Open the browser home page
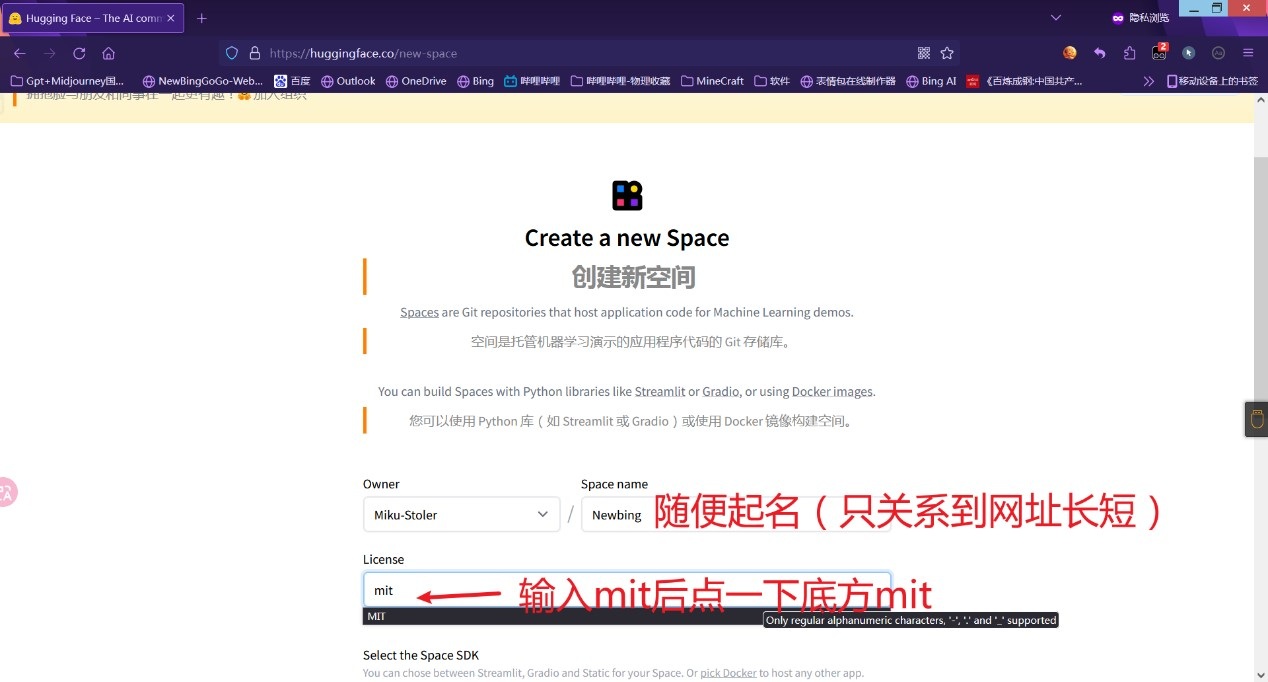The width and height of the screenshot is (1268, 682). tap(109, 53)
